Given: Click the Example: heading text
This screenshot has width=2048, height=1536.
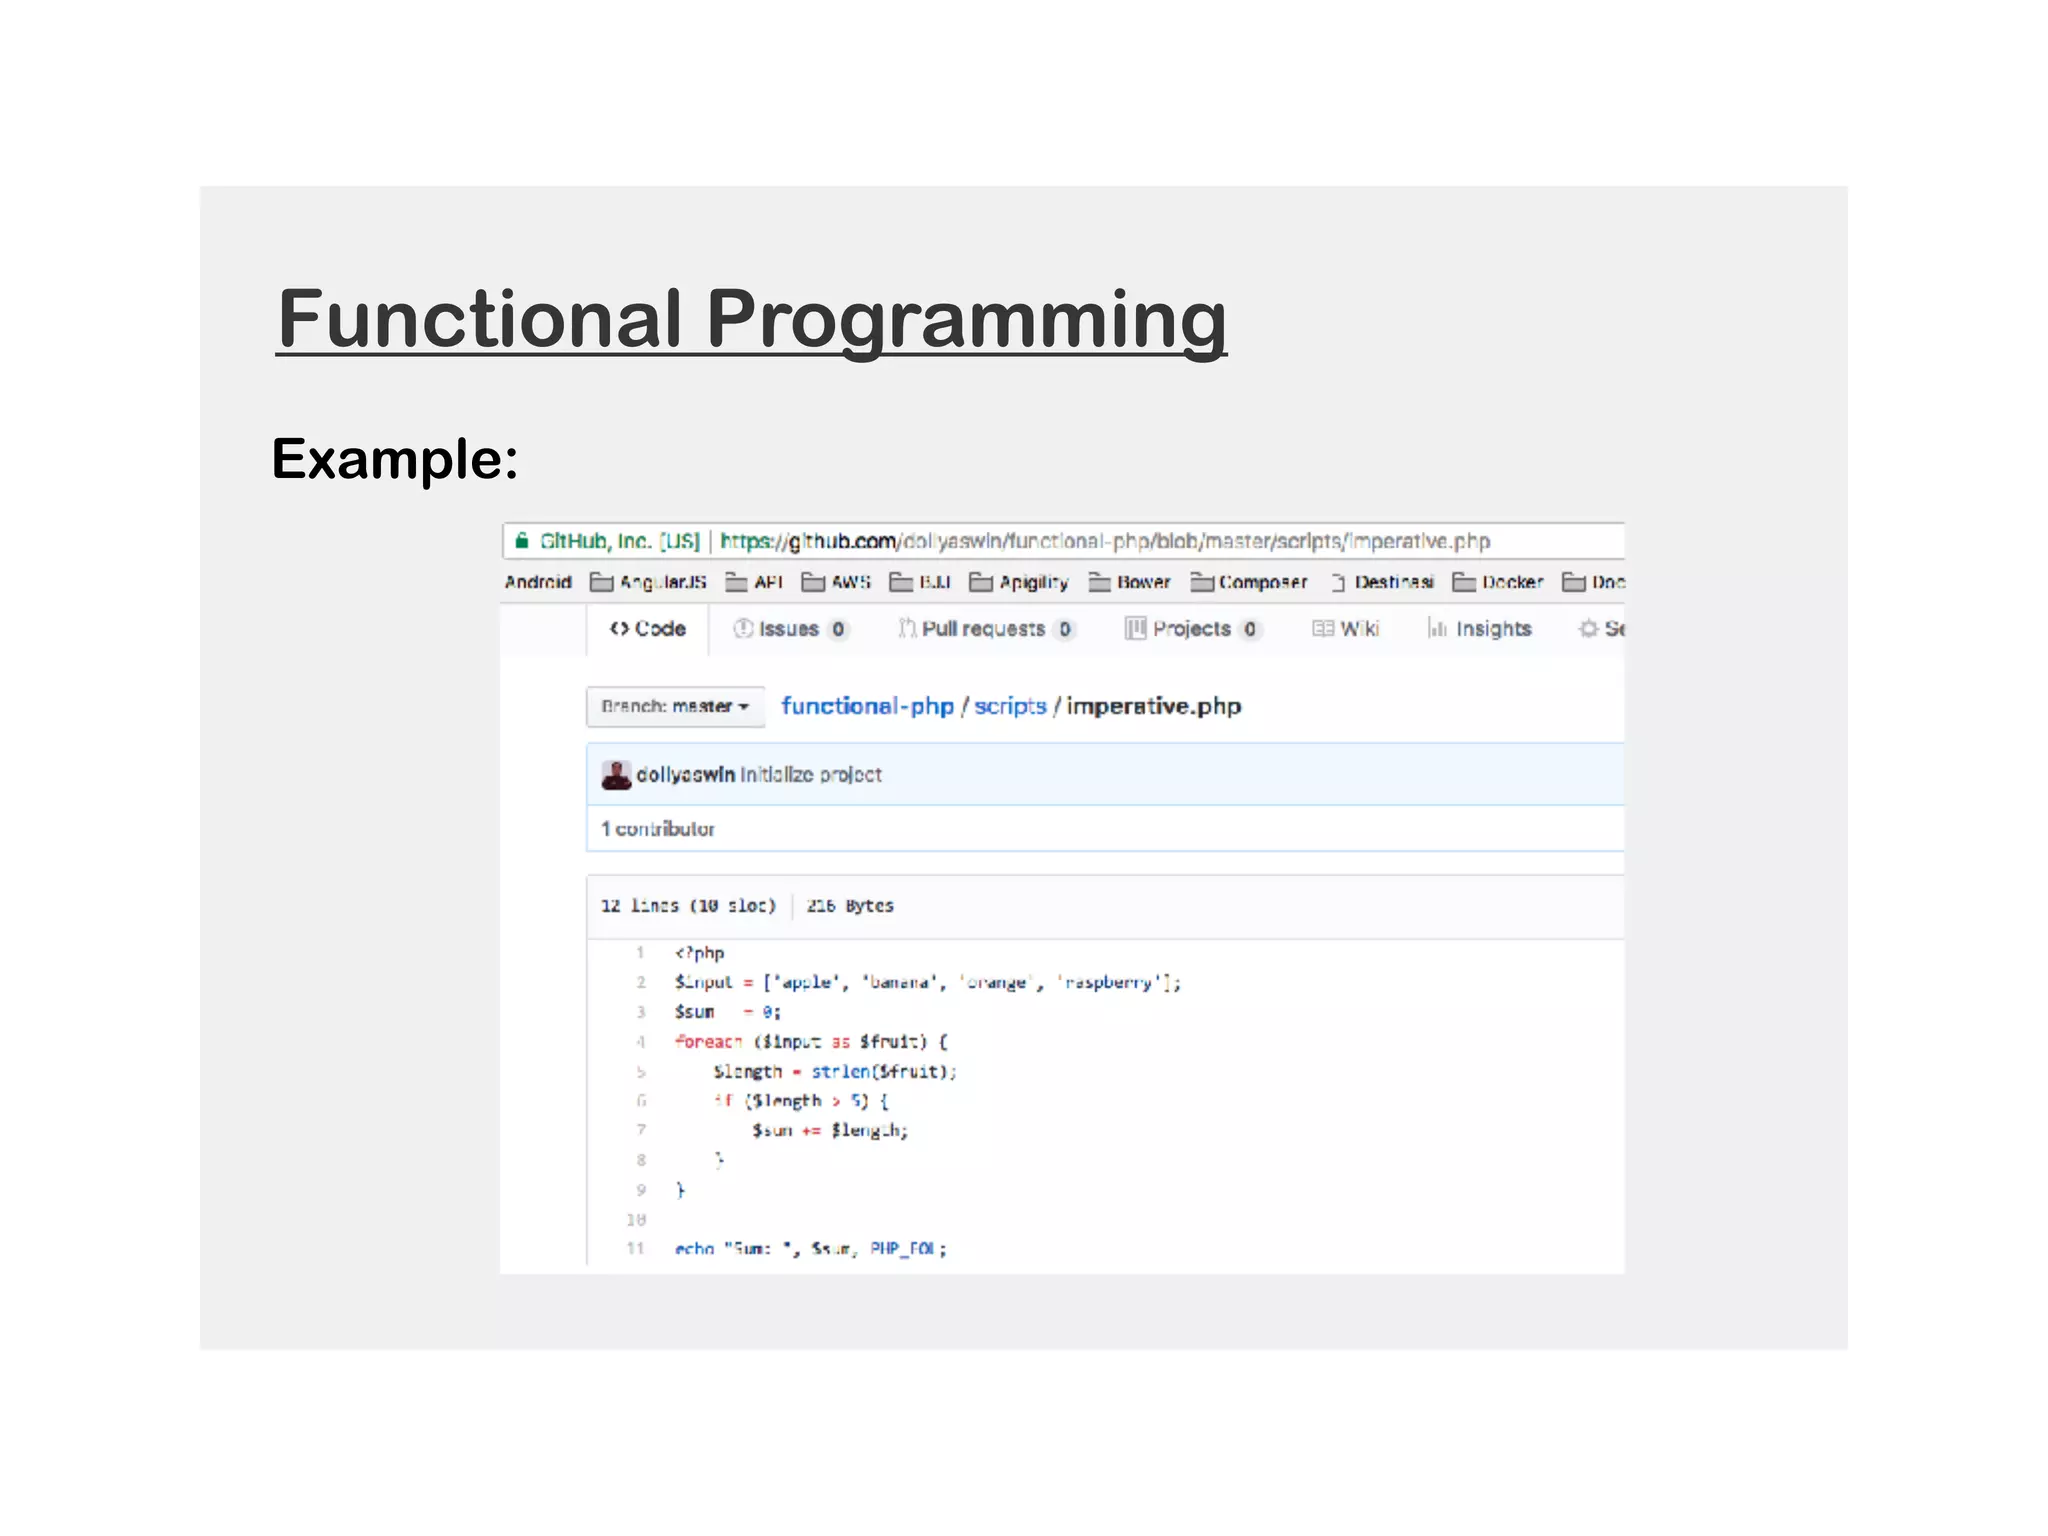Looking at the screenshot, I should (x=395, y=459).
